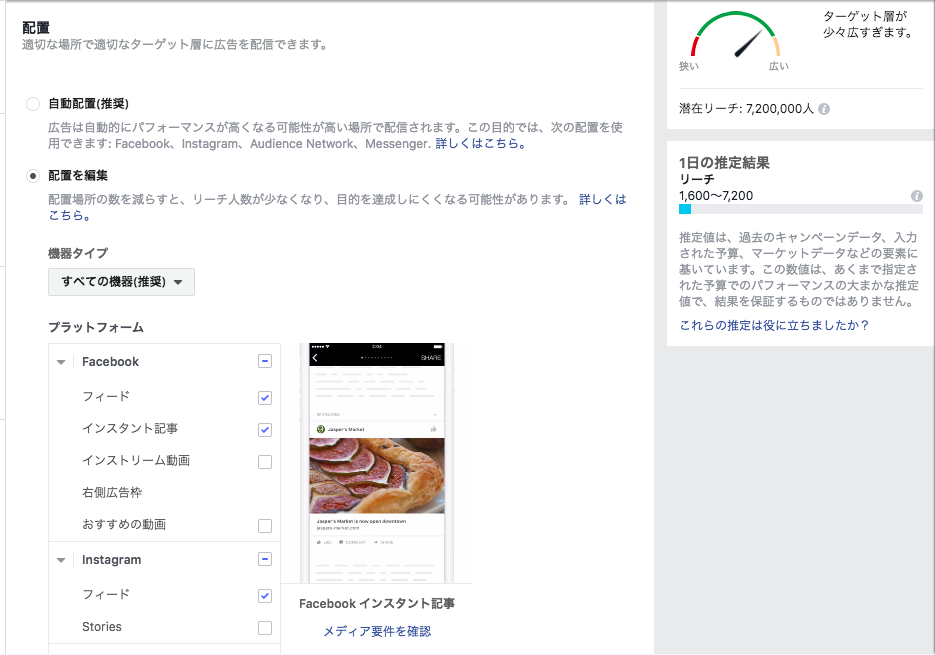935x655 pixels.
Task: Enable the インストリーム動画 placement
Action: [264, 461]
